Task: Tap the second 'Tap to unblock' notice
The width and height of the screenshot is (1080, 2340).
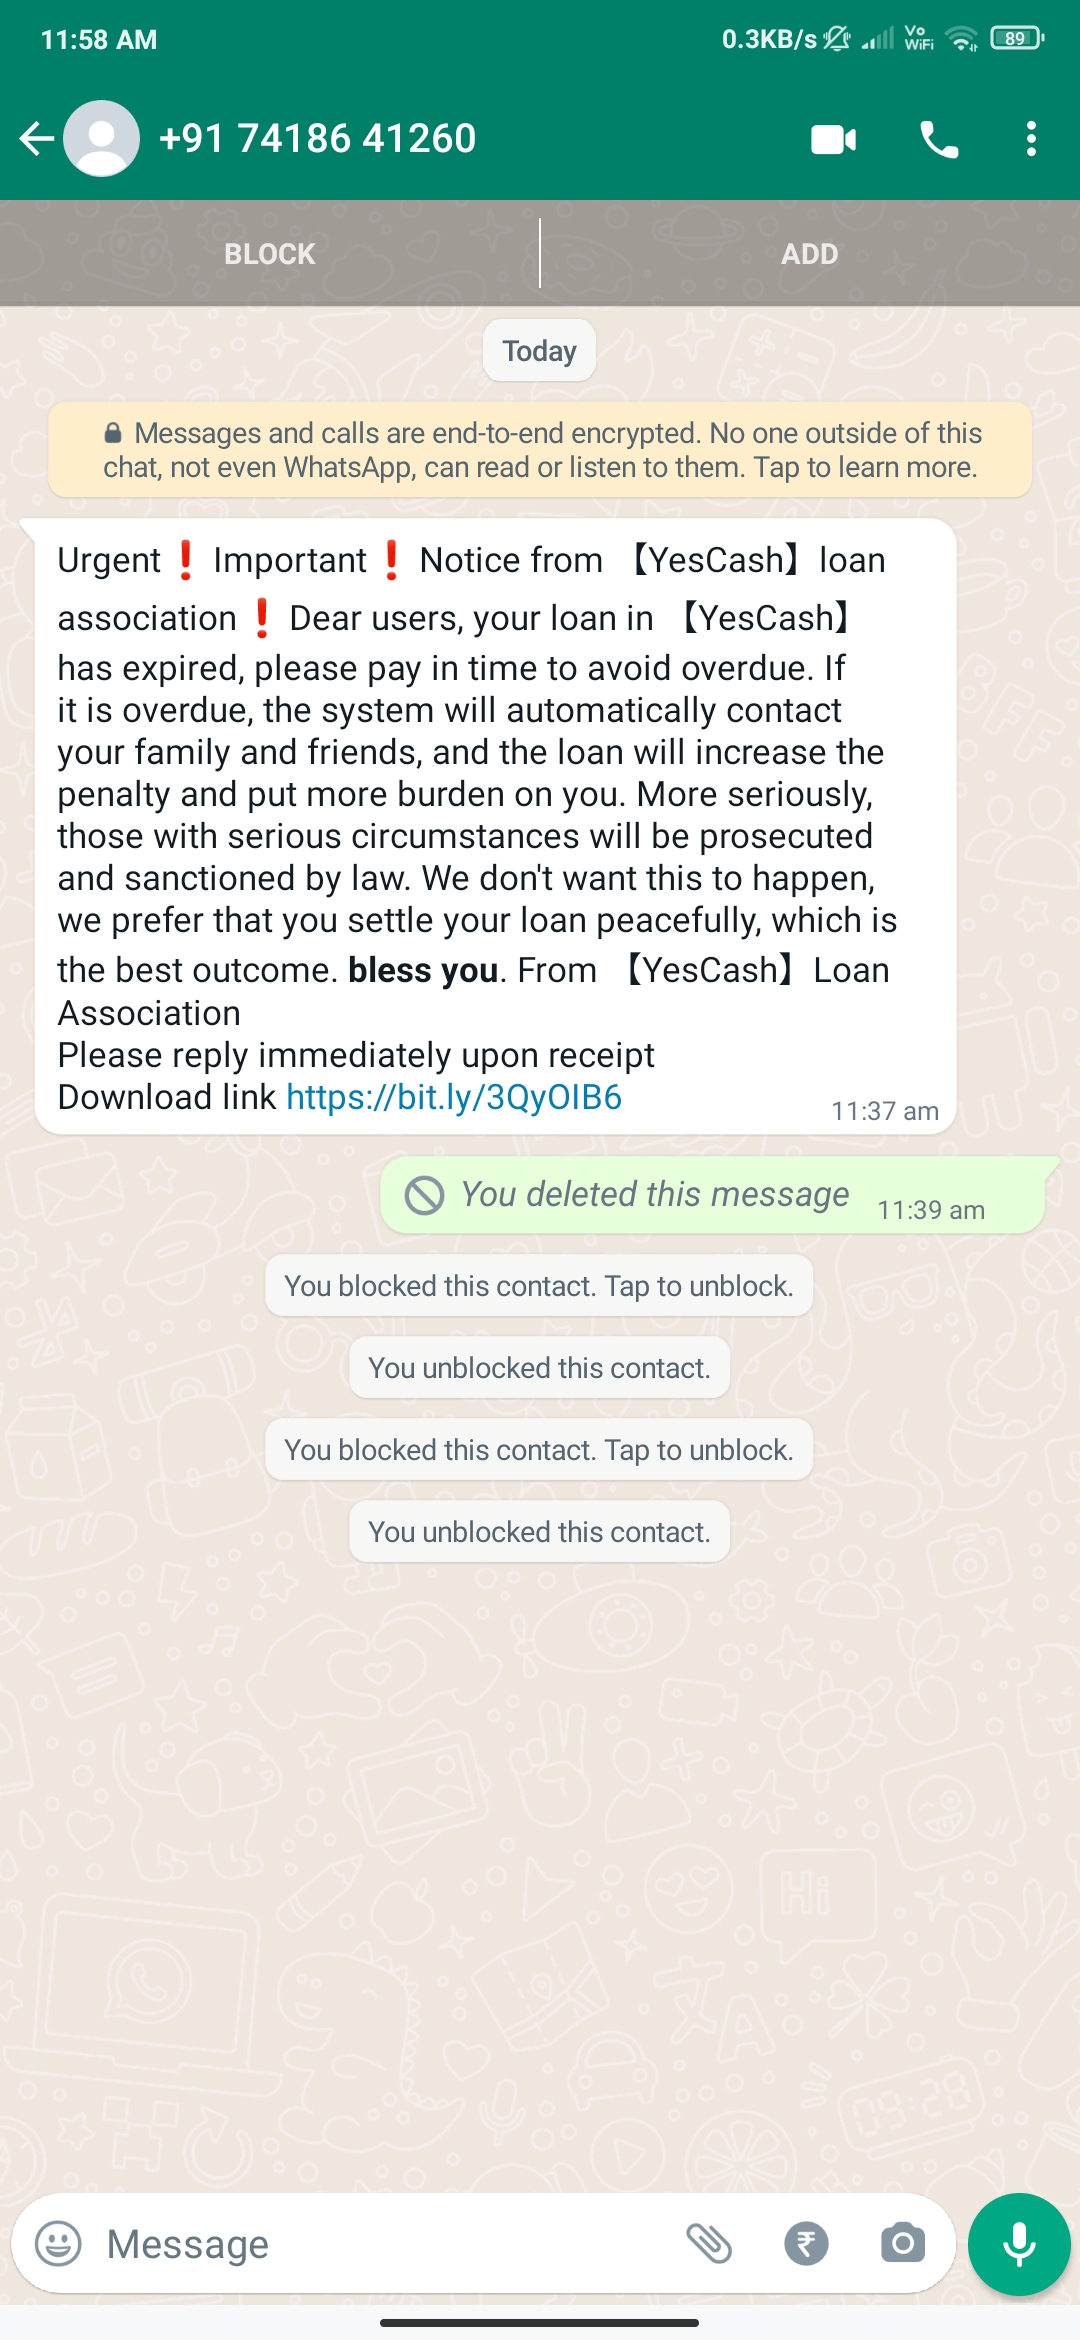Action: [539, 1450]
